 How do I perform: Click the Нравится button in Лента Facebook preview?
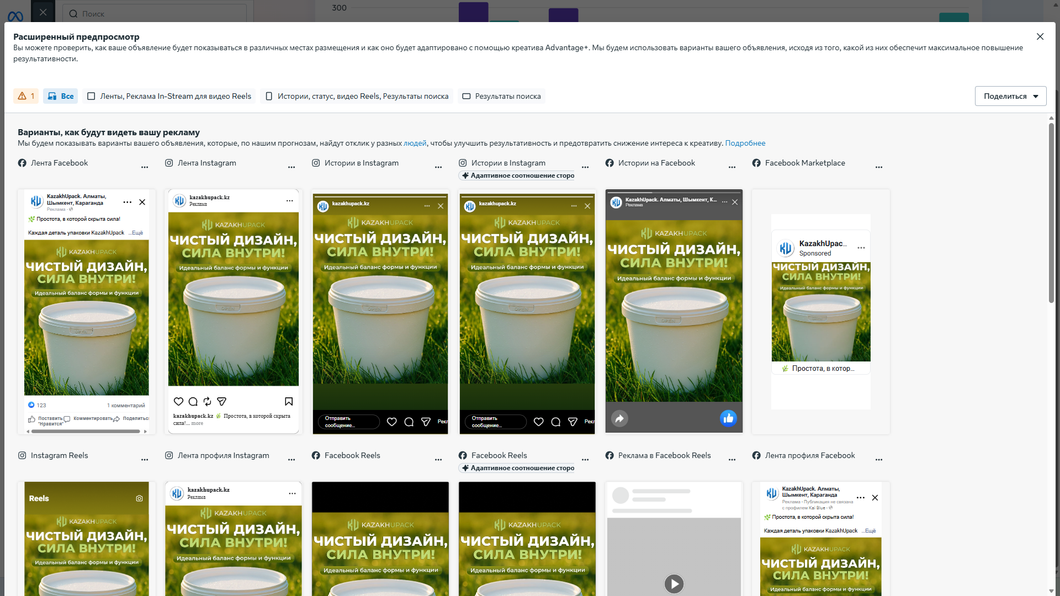[x=46, y=420]
